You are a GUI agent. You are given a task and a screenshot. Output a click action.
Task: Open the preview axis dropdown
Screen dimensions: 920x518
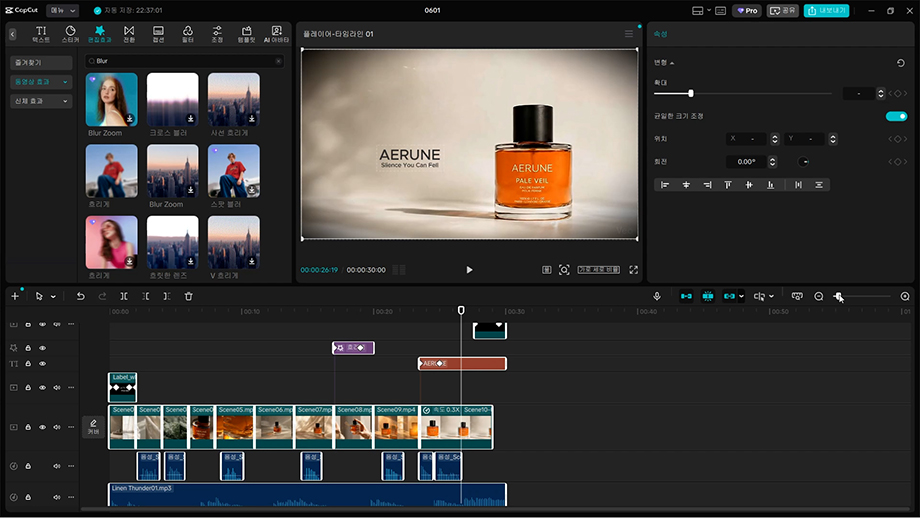click(x=771, y=297)
